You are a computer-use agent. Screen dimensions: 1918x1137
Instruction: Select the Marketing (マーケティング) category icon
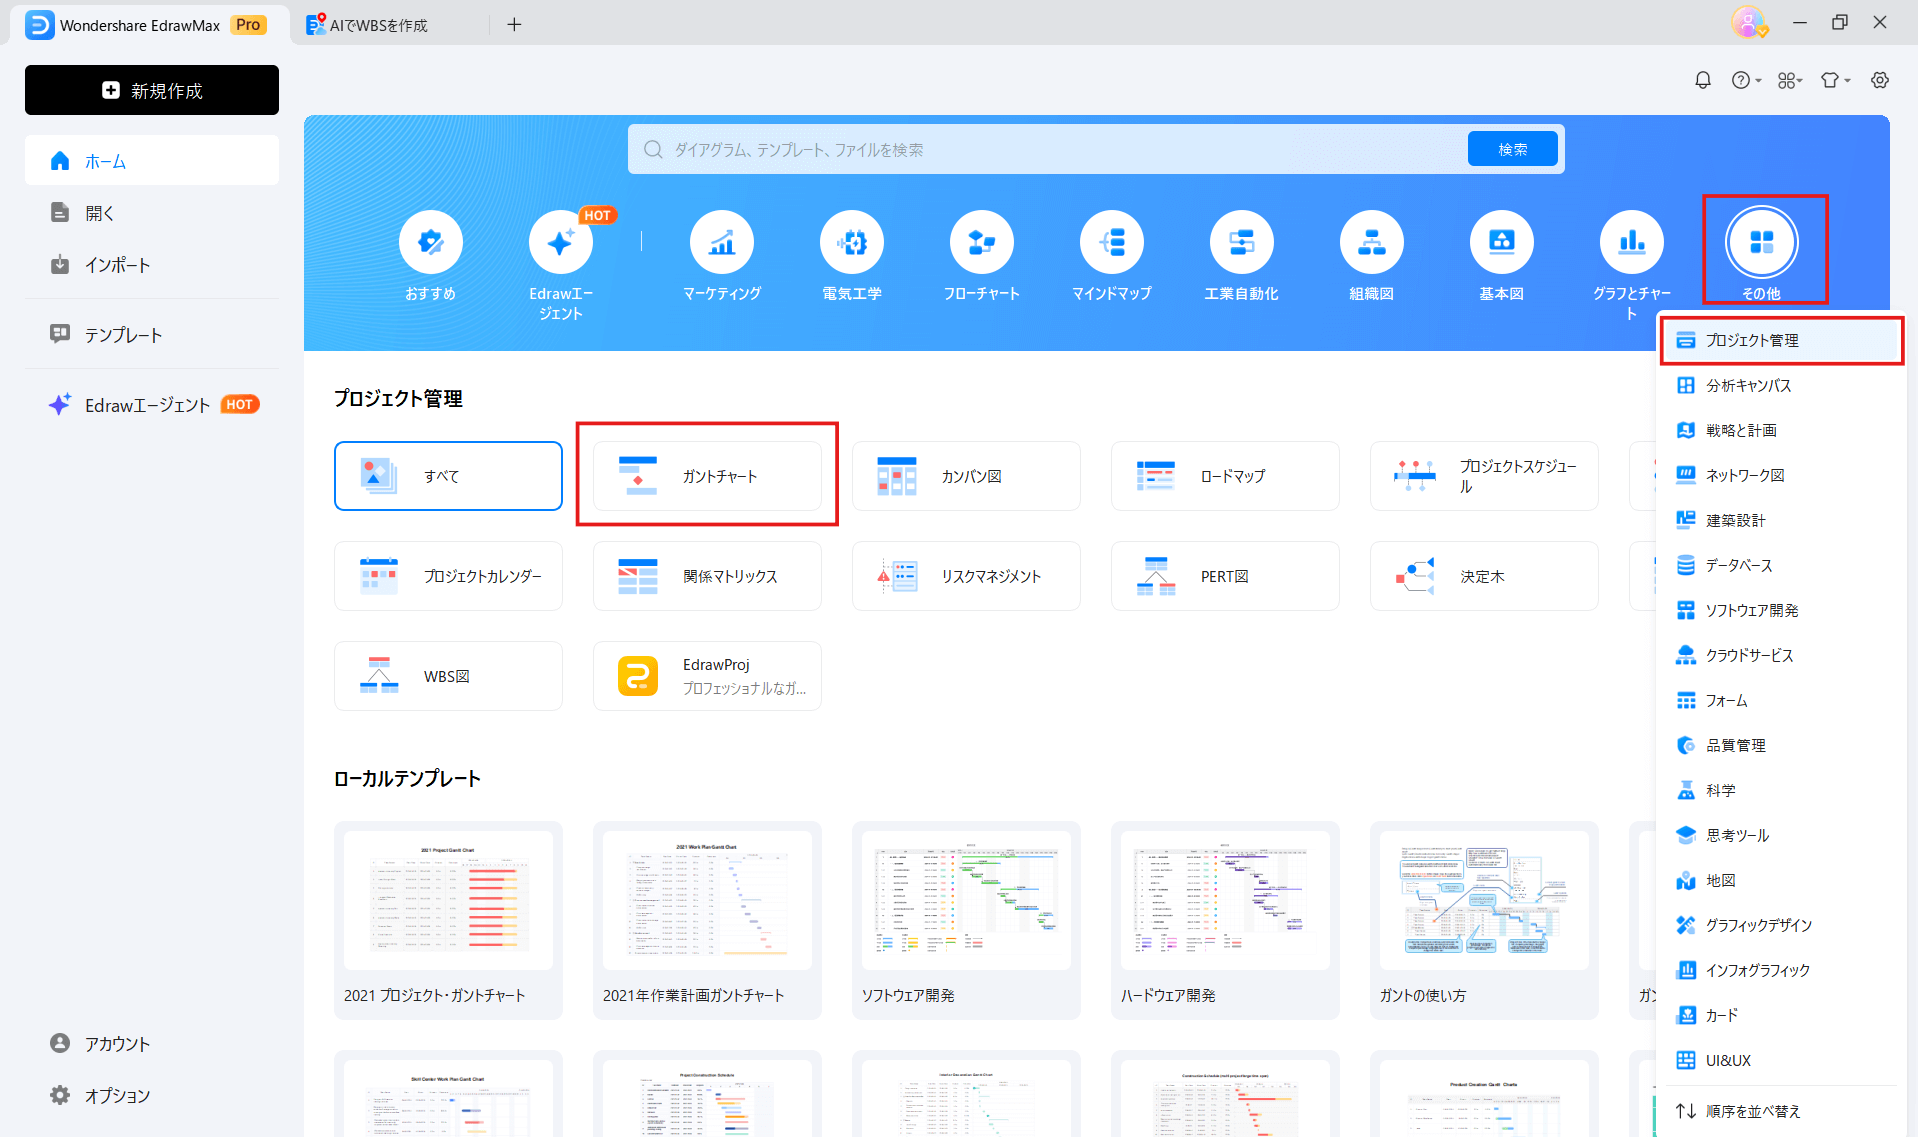point(721,243)
